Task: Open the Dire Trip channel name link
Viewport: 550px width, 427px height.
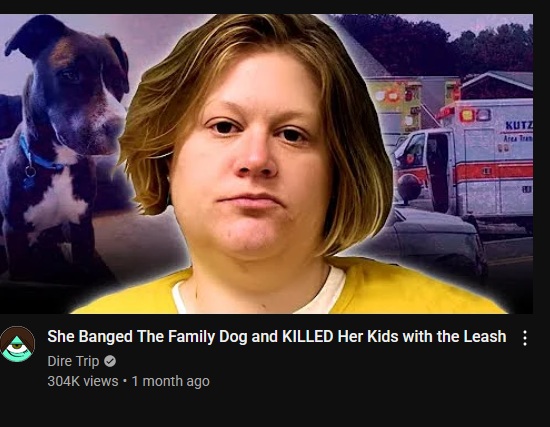Action: click(73, 361)
